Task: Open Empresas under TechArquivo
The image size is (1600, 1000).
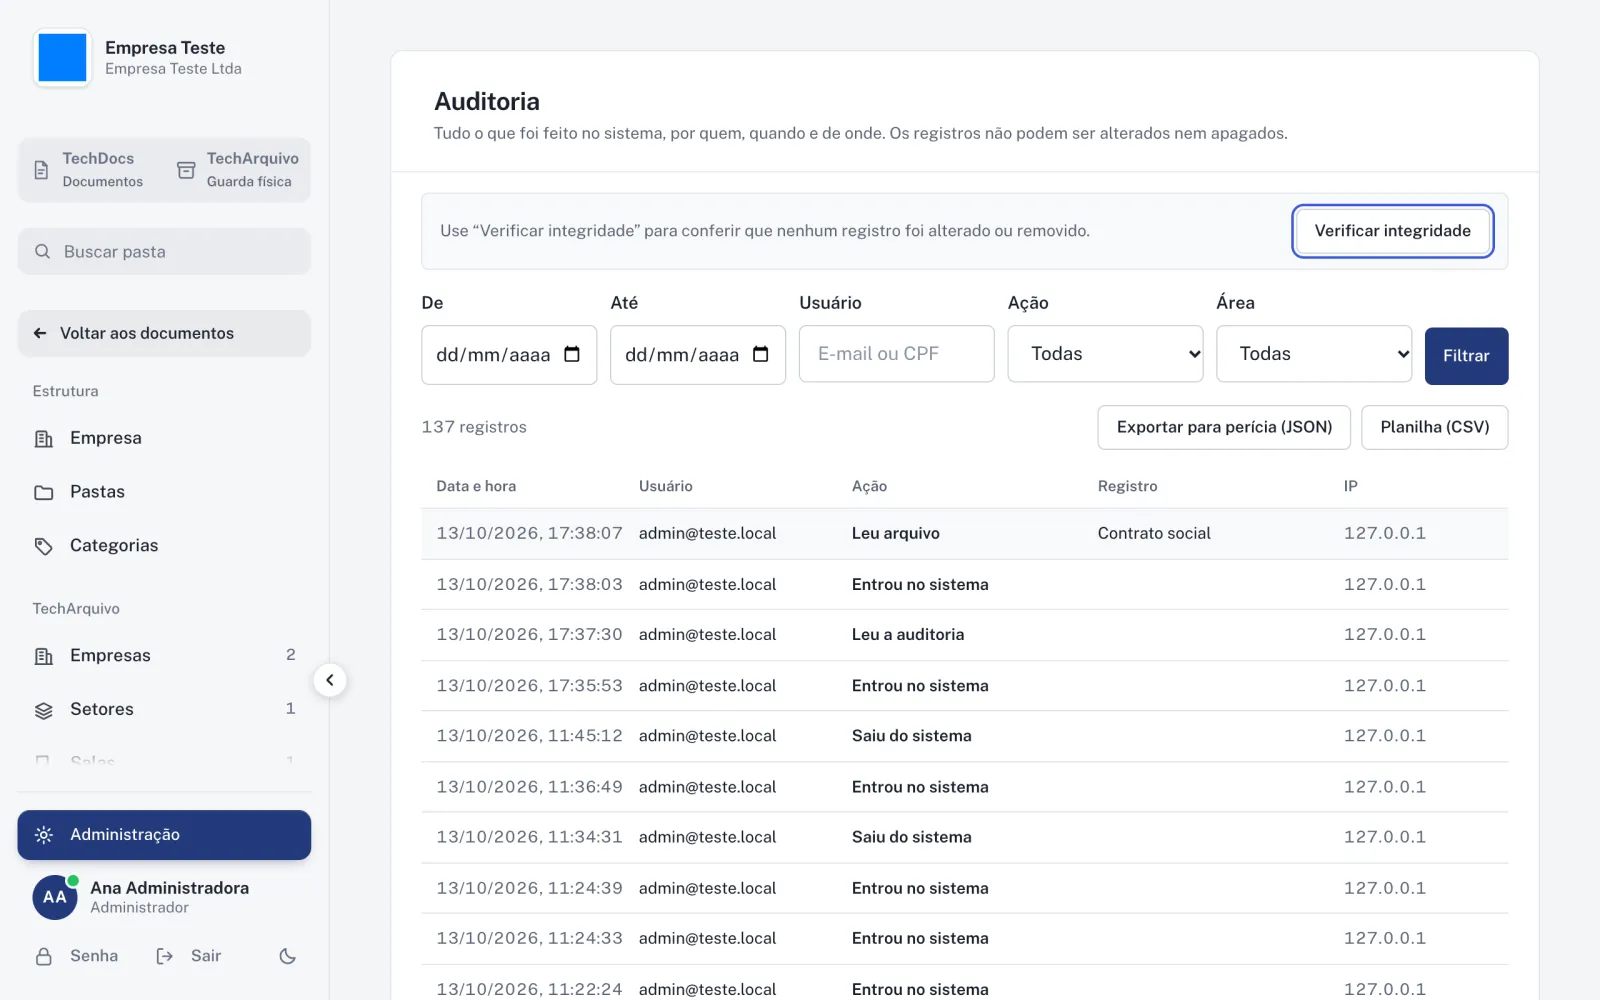Action: (164, 656)
